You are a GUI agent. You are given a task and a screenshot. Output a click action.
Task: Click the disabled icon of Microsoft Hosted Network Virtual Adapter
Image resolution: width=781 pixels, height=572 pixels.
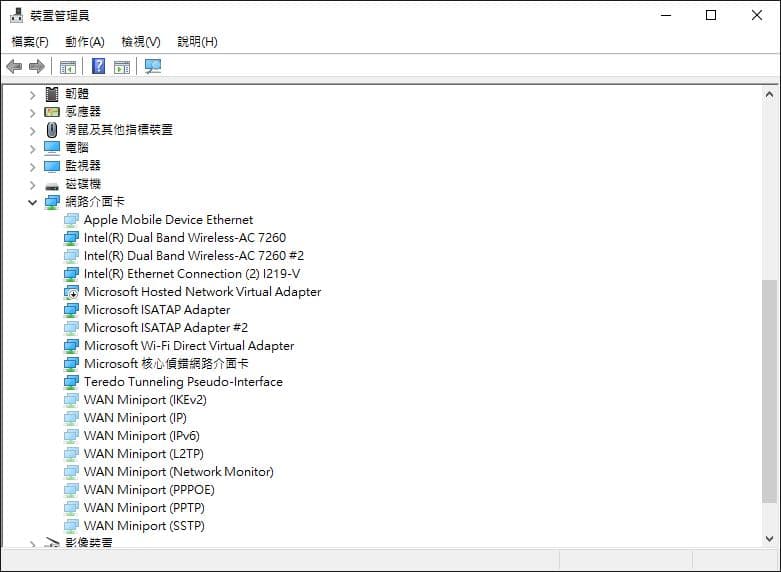tap(71, 292)
